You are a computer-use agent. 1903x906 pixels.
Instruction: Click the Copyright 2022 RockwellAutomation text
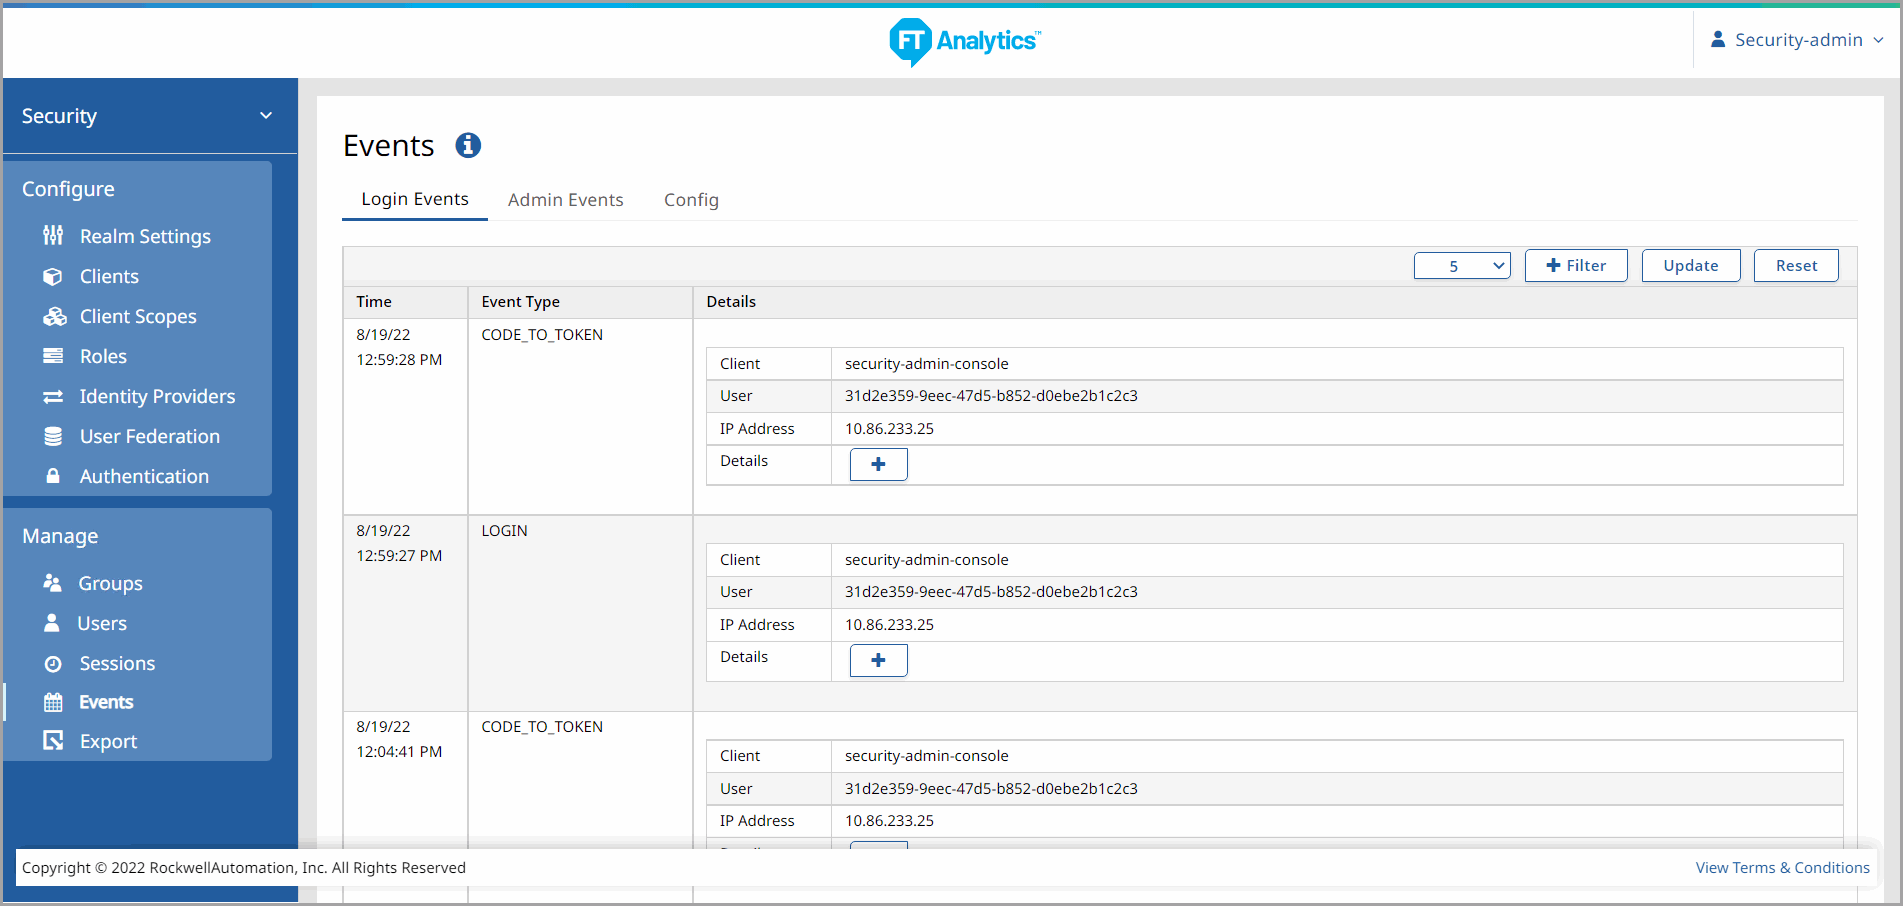244,867
